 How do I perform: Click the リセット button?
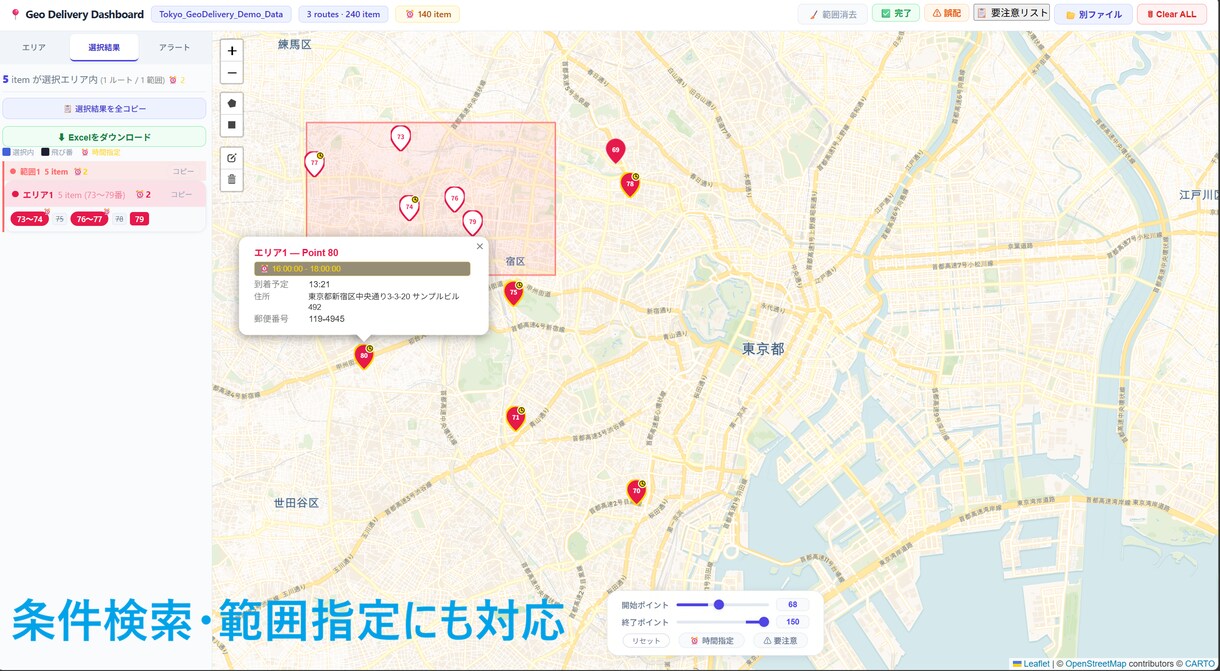pos(647,640)
